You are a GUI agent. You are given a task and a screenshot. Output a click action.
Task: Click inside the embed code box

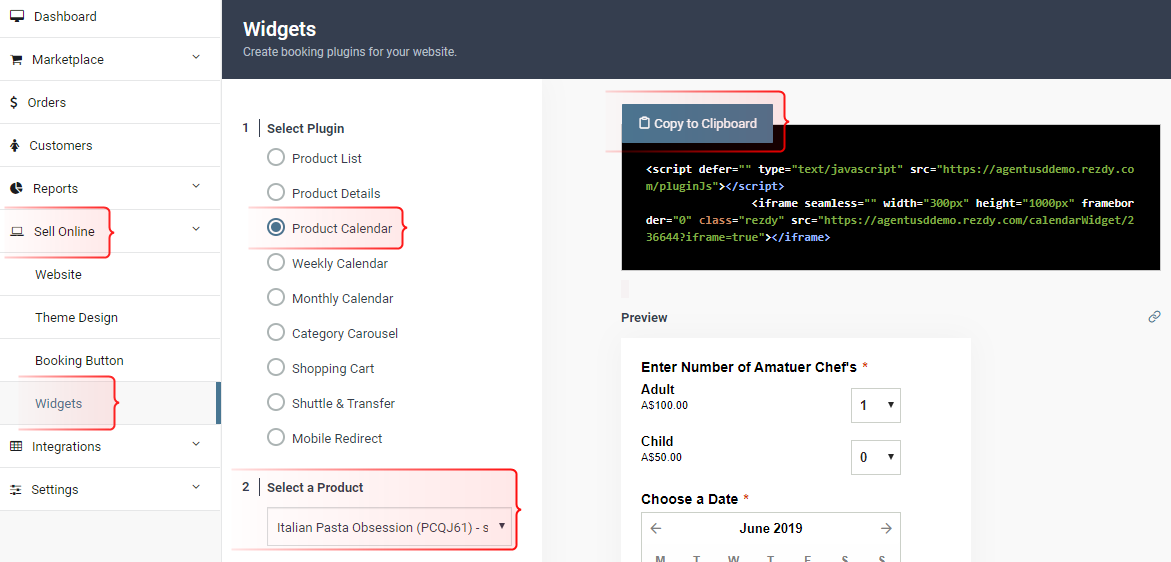point(890,198)
